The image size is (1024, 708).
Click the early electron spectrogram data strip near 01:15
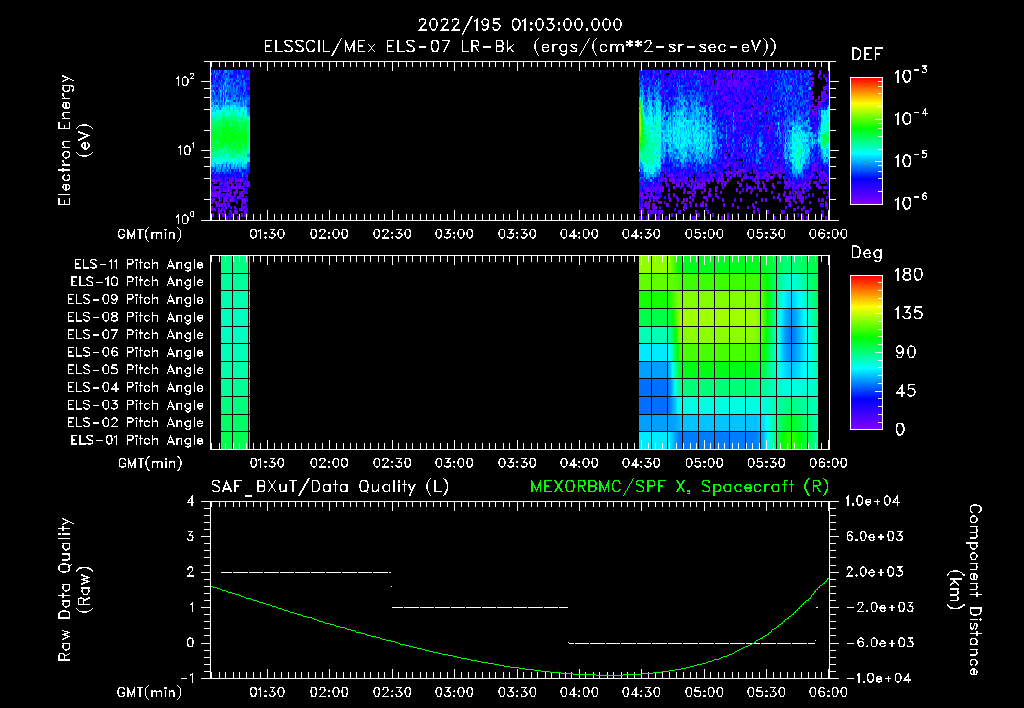230,144
